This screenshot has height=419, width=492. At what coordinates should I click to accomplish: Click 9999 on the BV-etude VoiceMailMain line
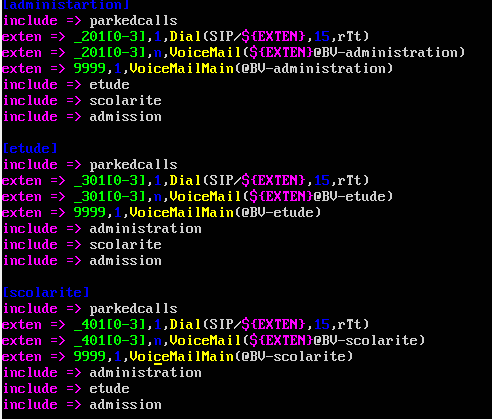[x=90, y=212]
